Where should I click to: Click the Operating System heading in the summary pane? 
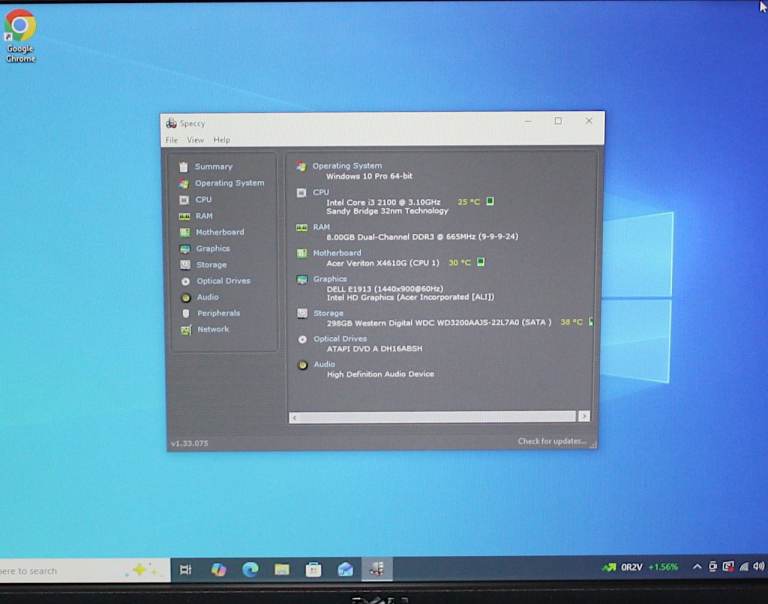(x=347, y=166)
